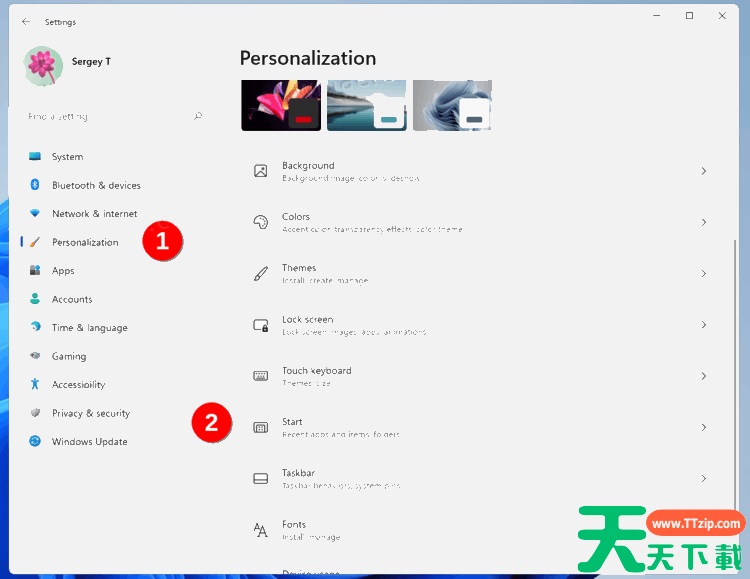Click the Colors palette icon
The image size is (750, 579).
click(261, 222)
